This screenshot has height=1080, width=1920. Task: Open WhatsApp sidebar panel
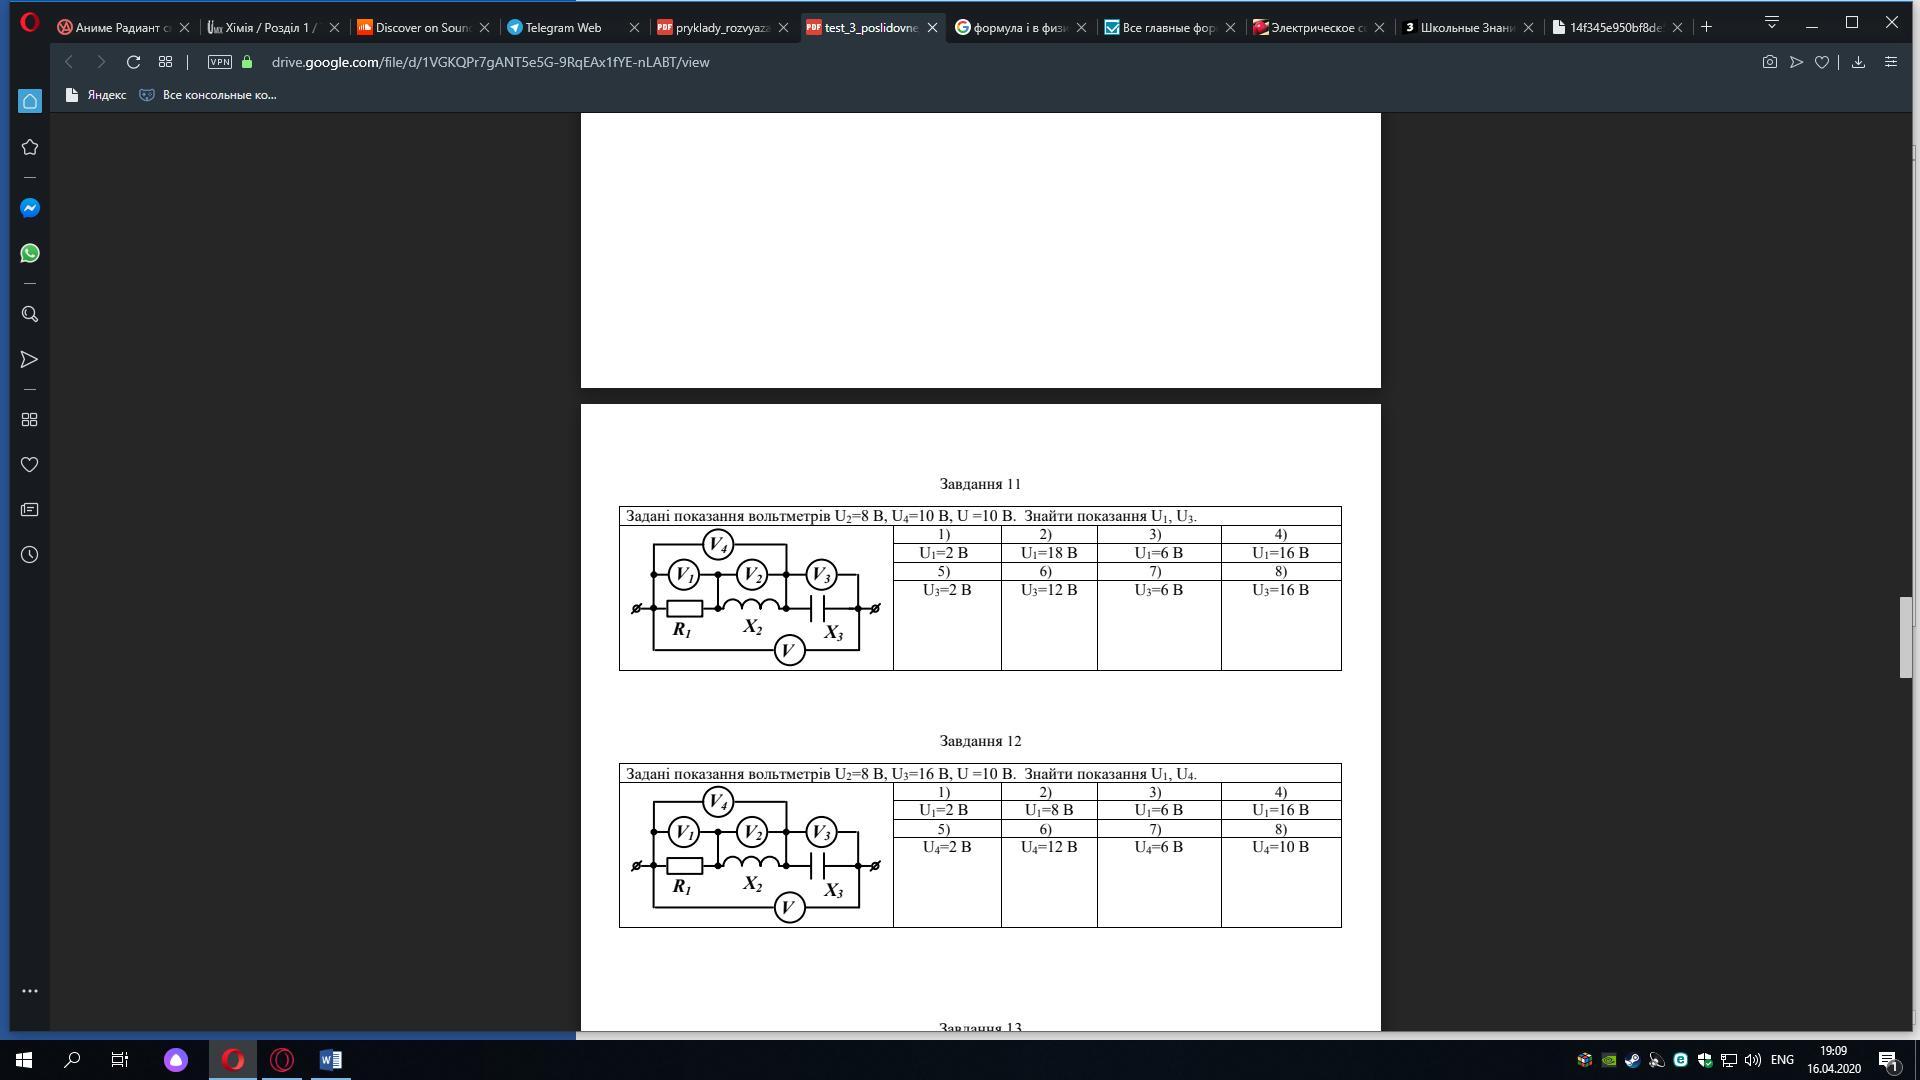coord(30,253)
